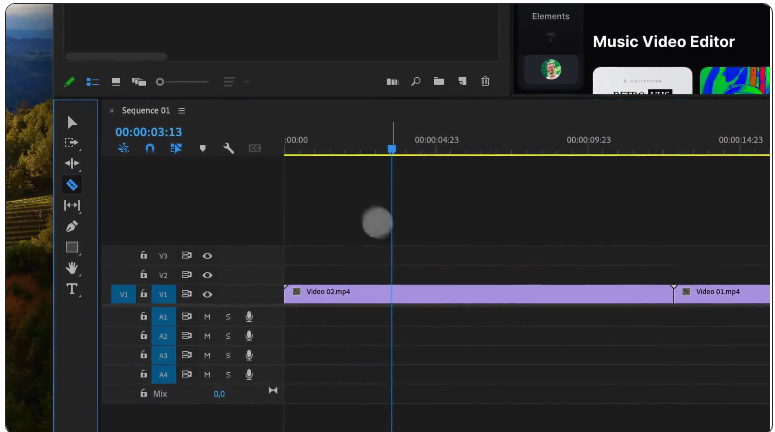Select the Razor tool in the toolbar
The height and width of the screenshot is (432, 775).
(x=72, y=185)
